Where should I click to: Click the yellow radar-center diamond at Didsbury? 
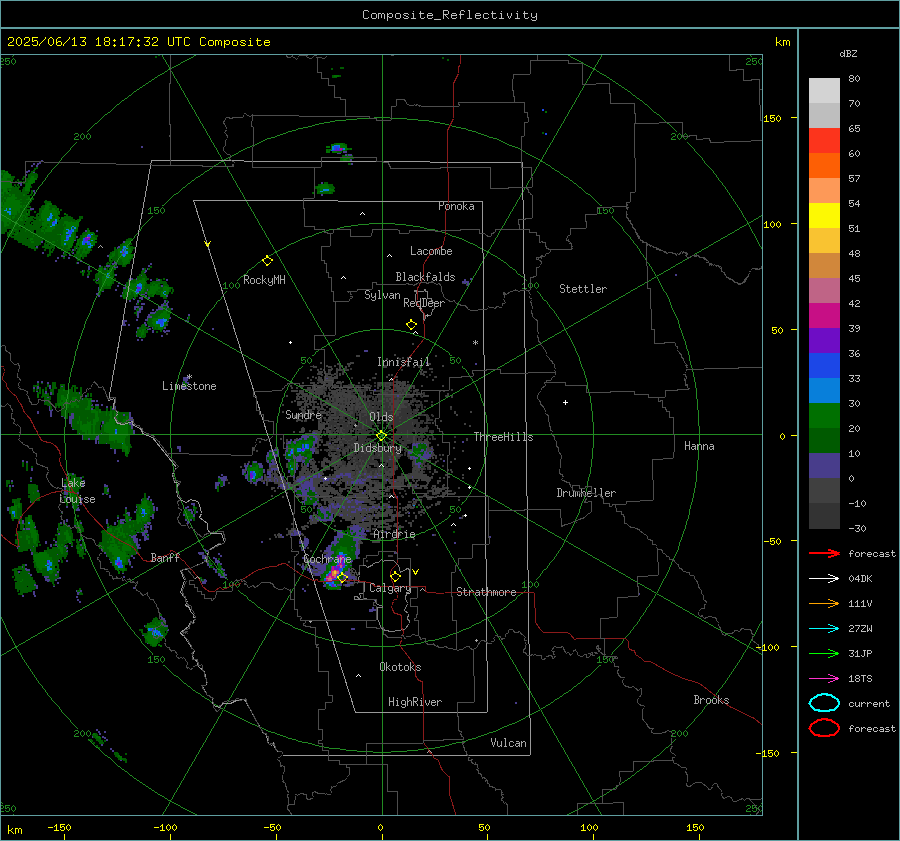click(x=381, y=436)
